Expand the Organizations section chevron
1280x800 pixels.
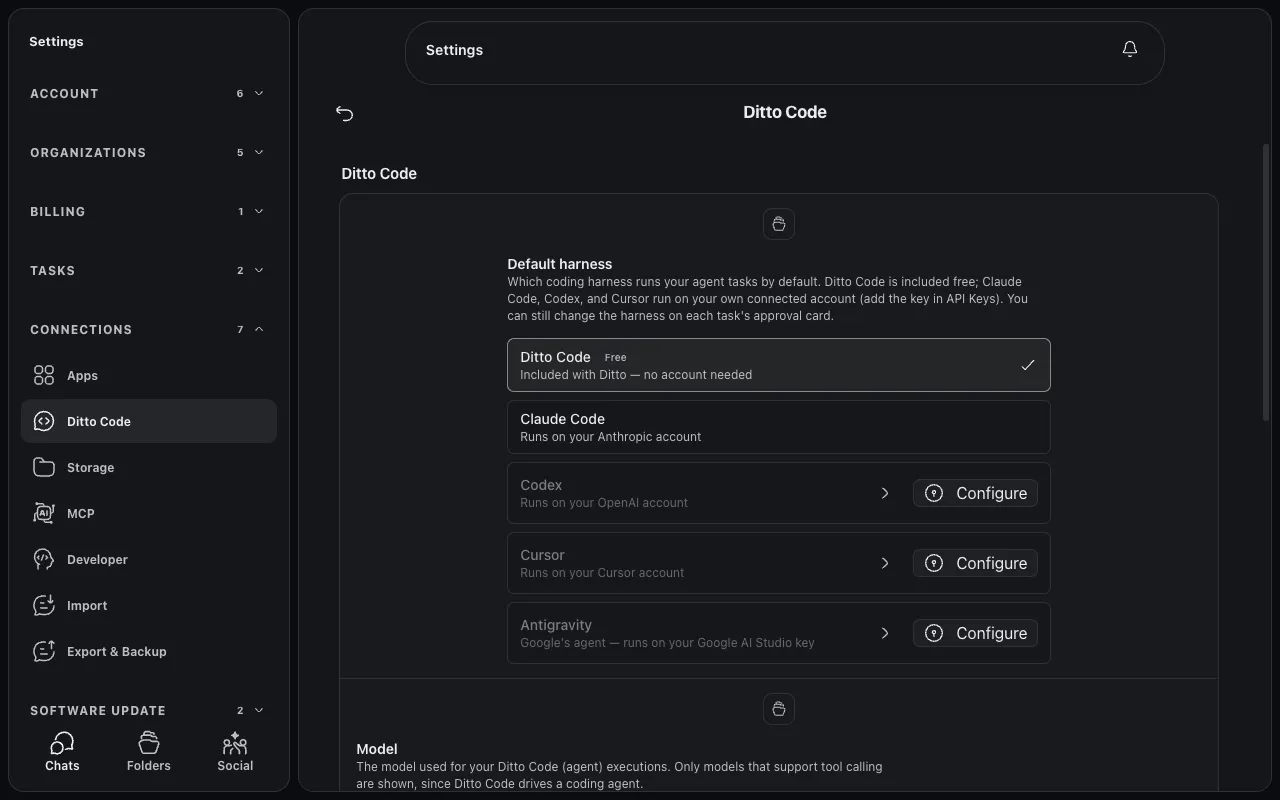[259, 152]
